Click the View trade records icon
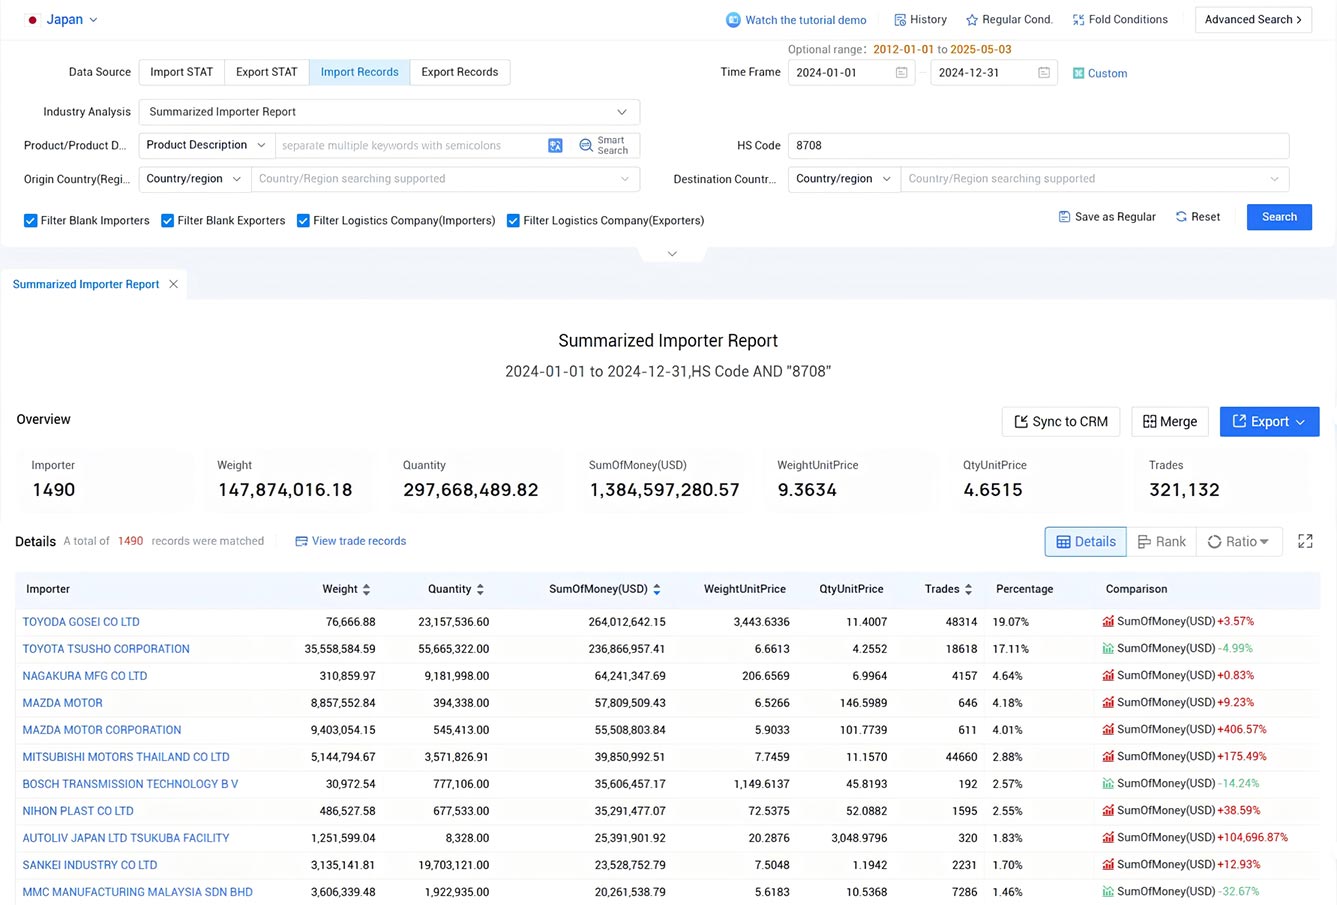The image size is (1337, 905). tap(301, 541)
